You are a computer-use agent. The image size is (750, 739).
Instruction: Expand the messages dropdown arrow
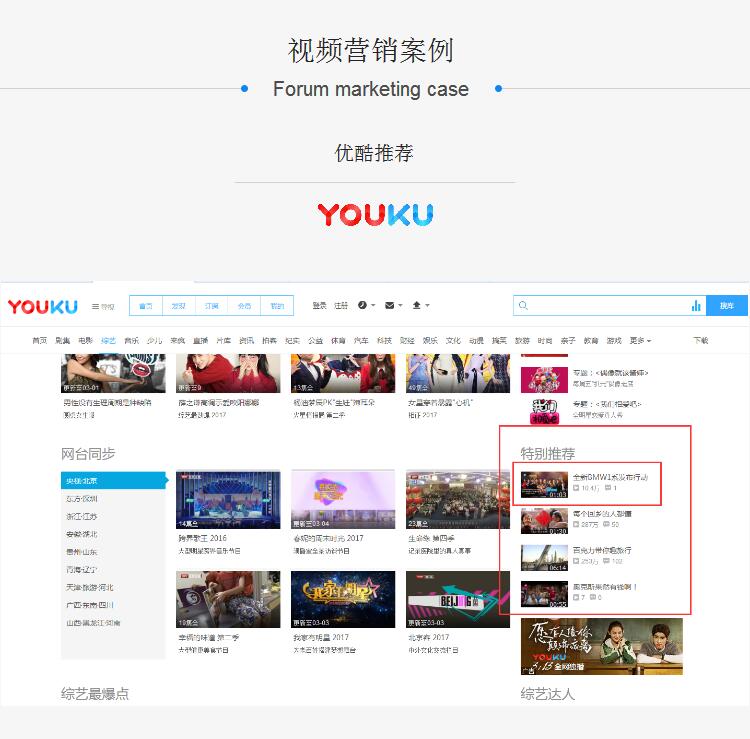[400, 305]
